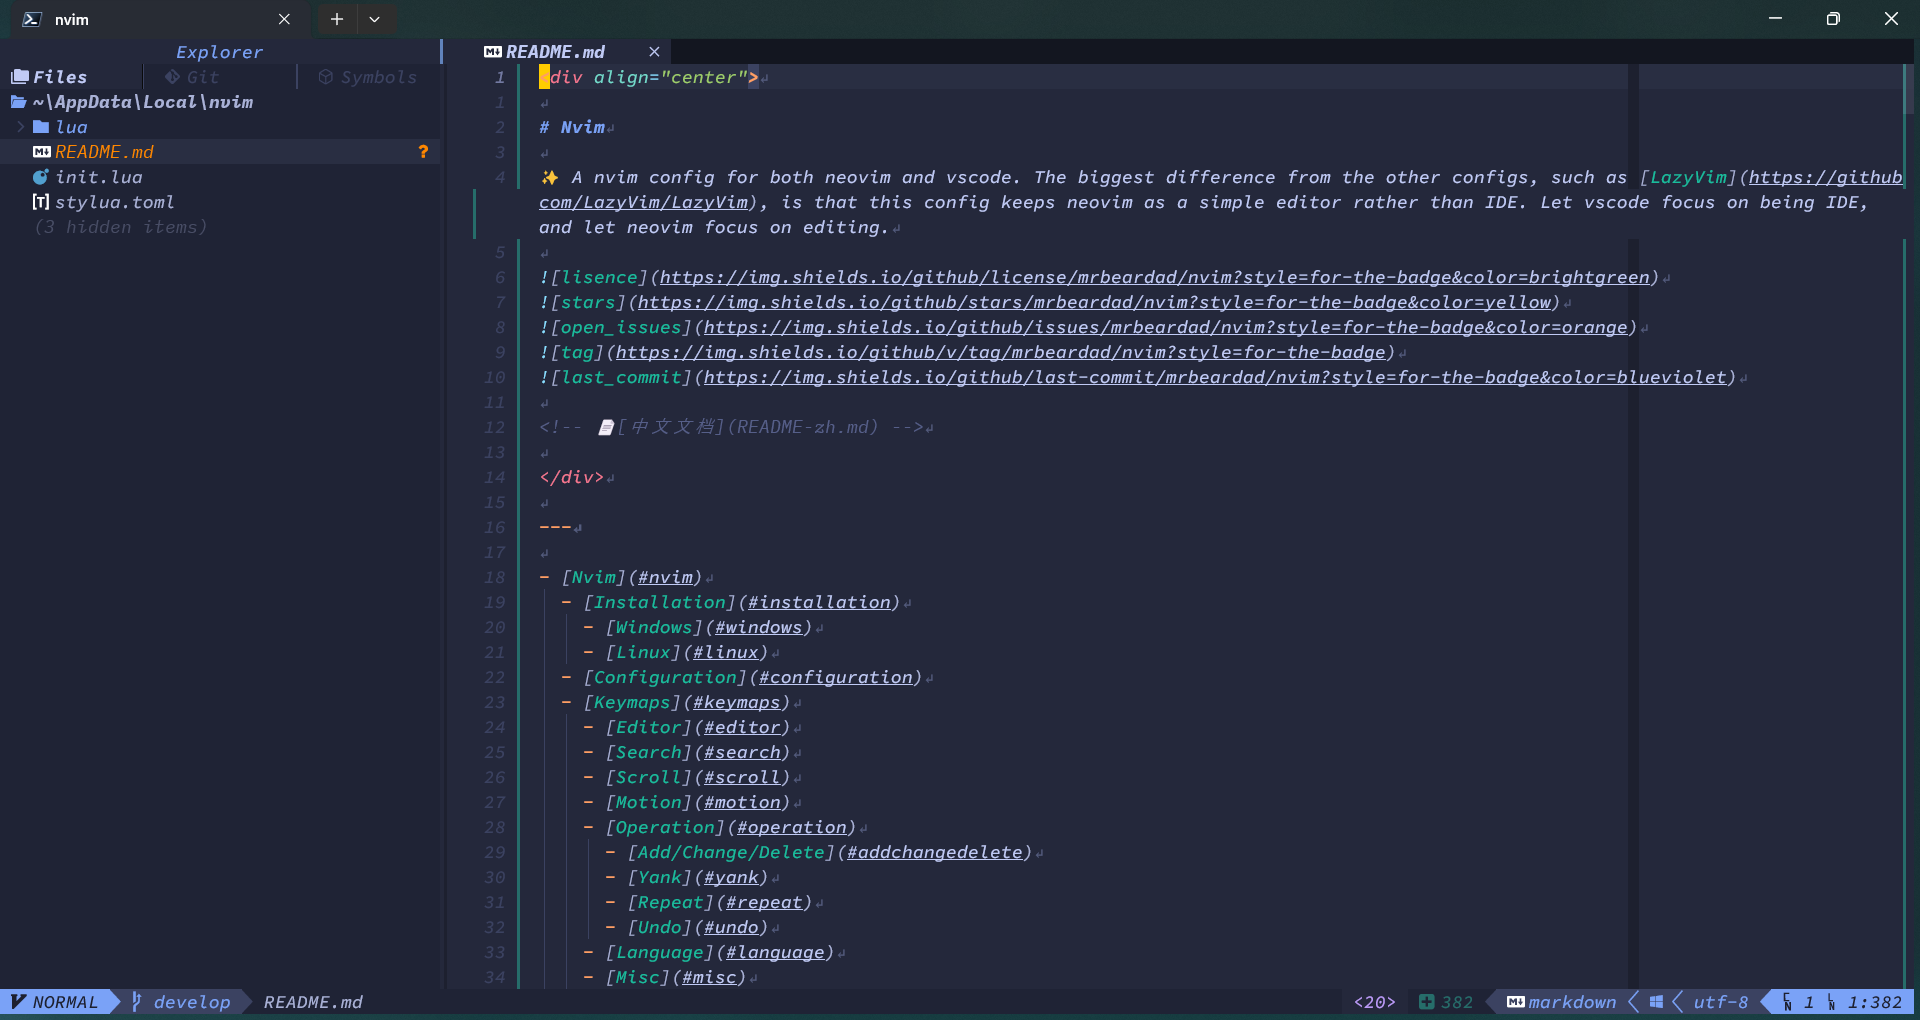Click the editor vertical scrollbar
Screen dimensions: 1920x1020
point(1909,90)
